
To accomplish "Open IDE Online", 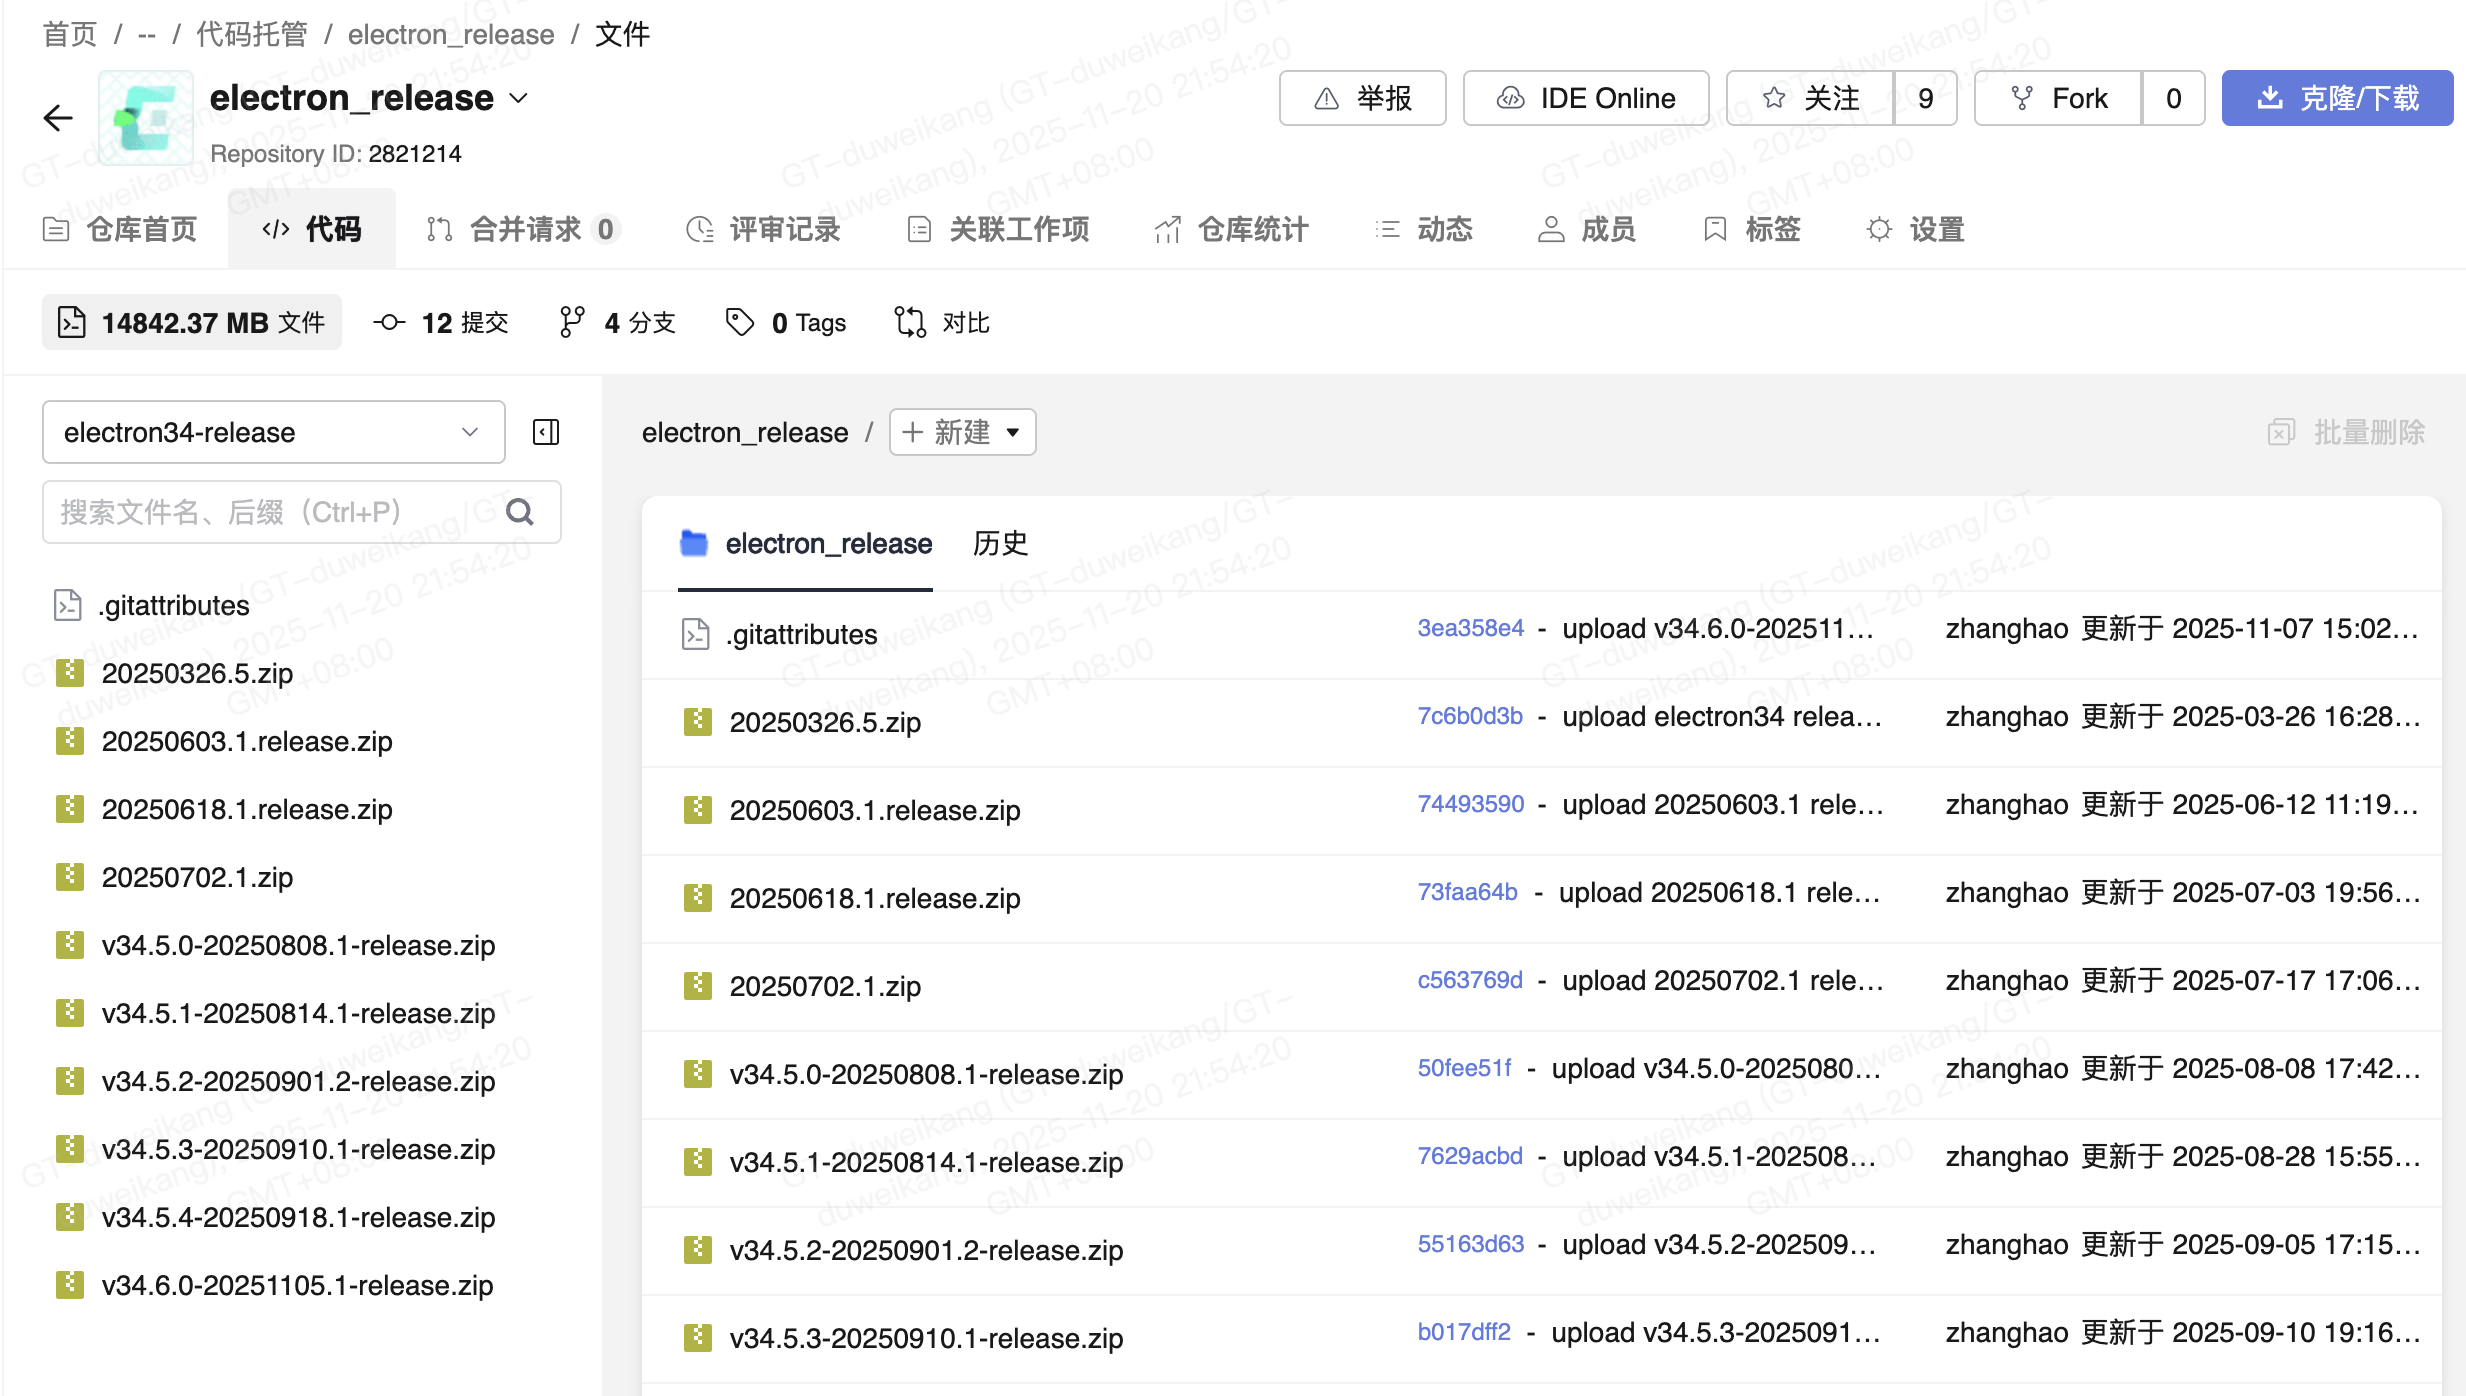I will click(1586, 98).
